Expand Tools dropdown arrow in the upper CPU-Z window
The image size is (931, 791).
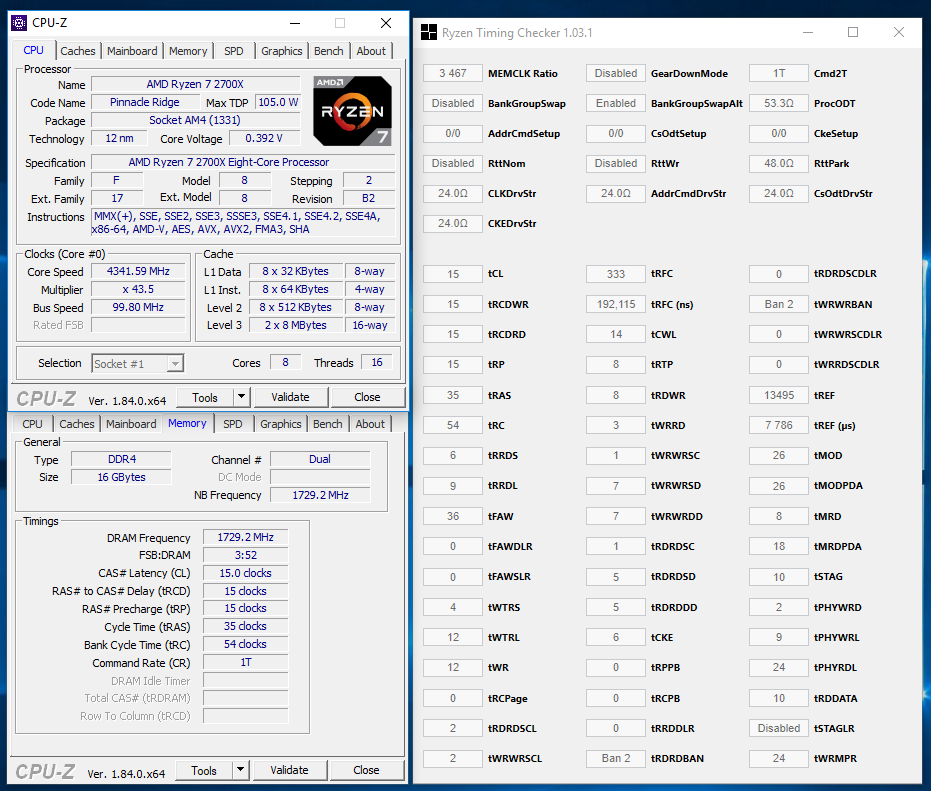point(241,397)
